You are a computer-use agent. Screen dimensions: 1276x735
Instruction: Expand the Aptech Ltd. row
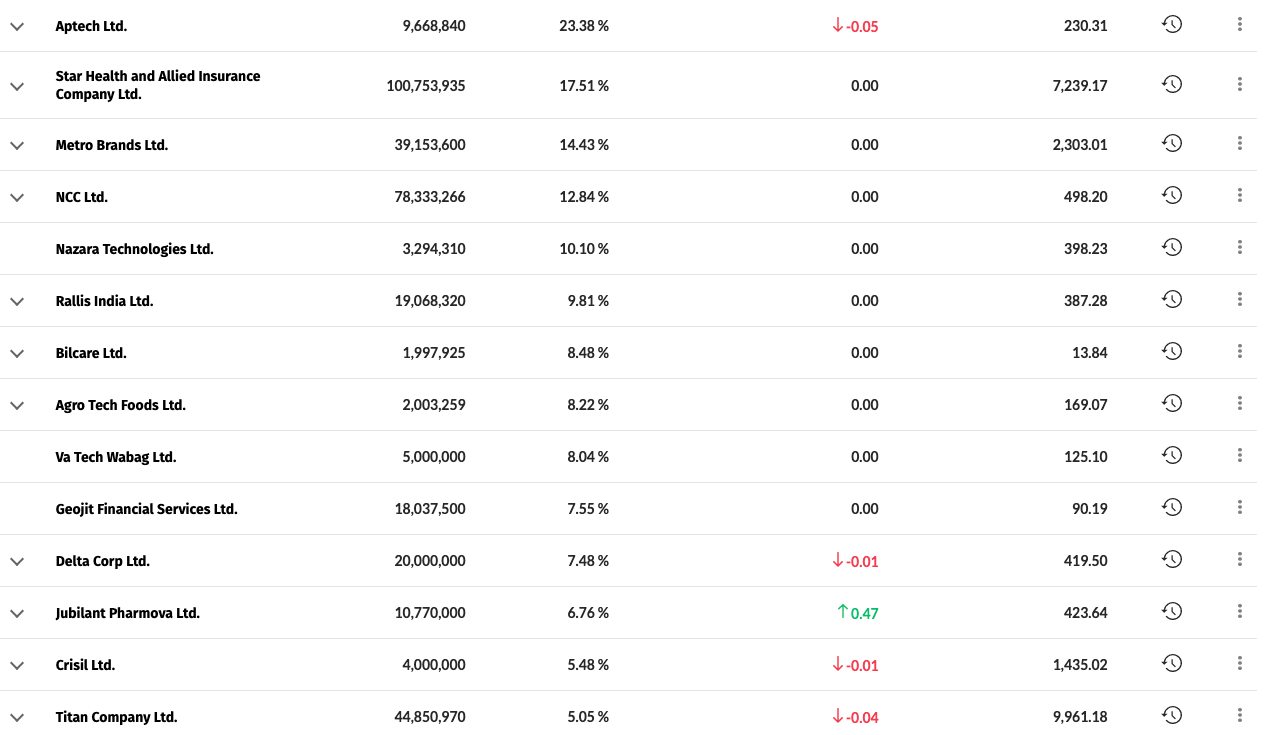click(17, 26)
